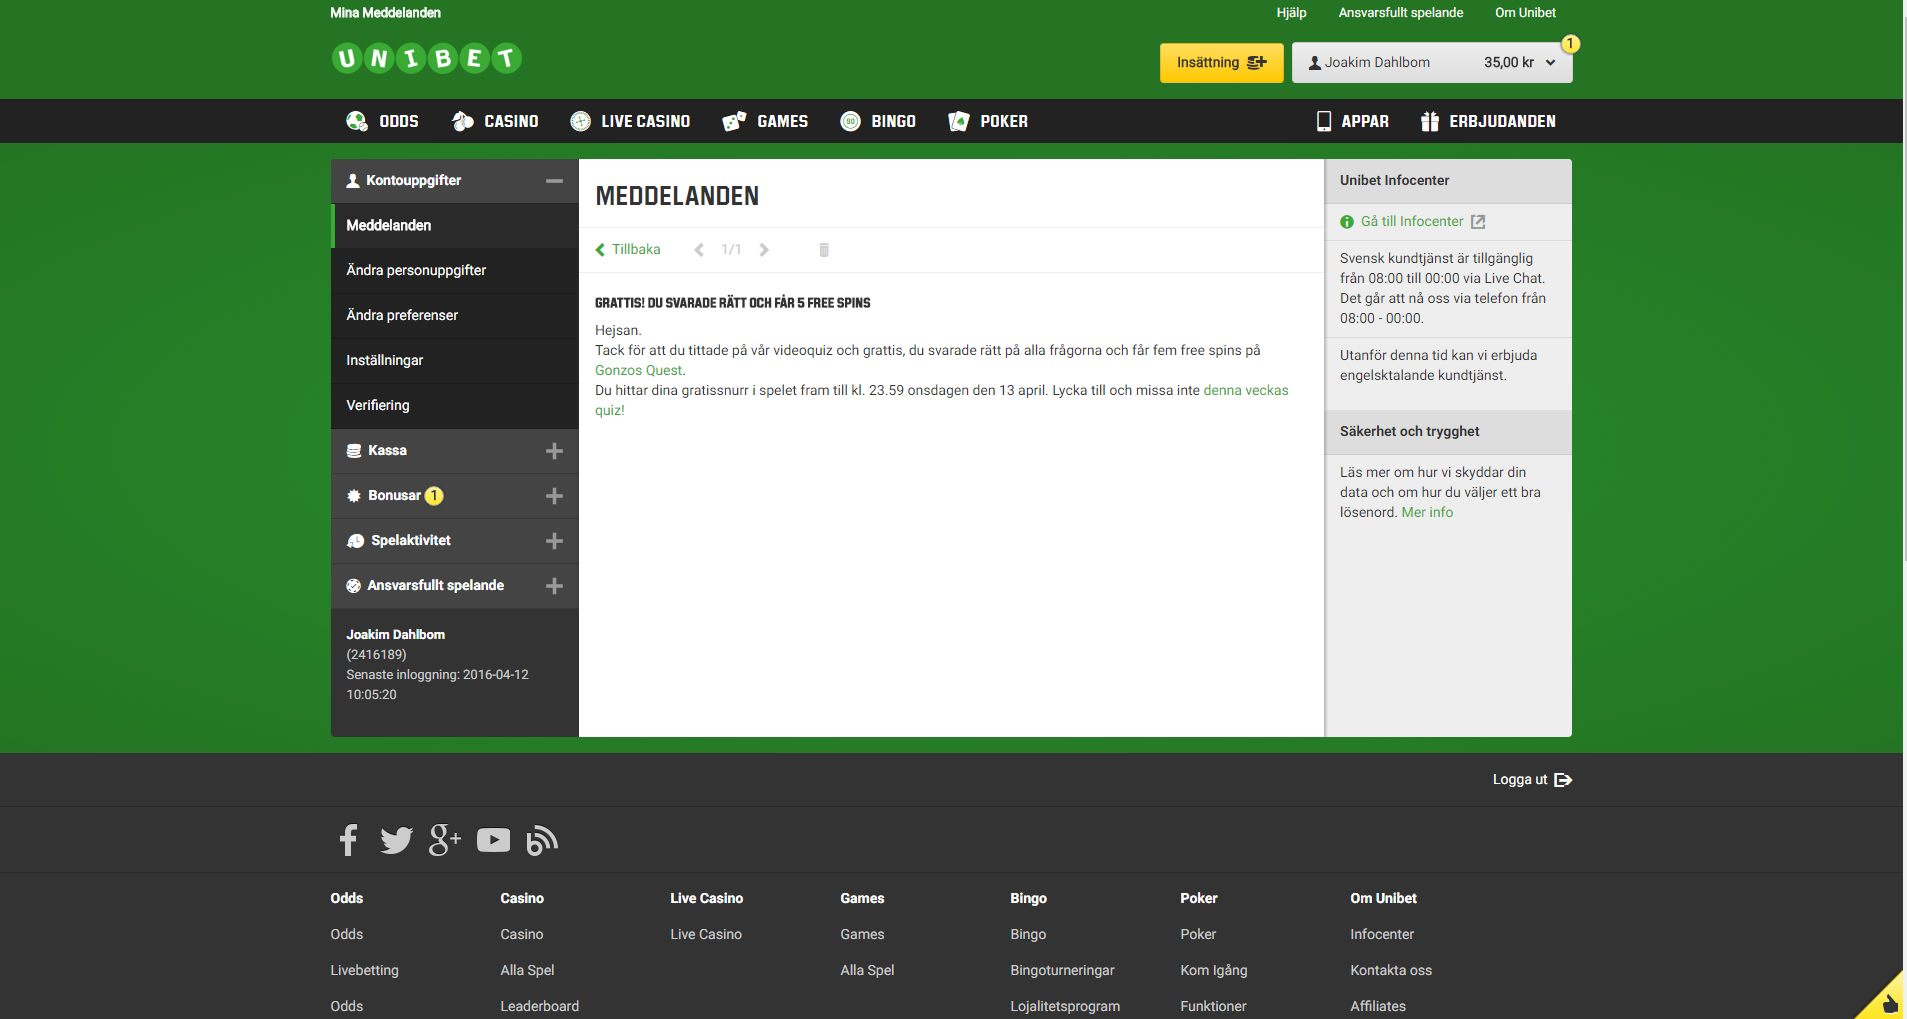The width and height of the screenshot is (1907, 1019).
Task: Open Kontakta oss footer link
Action: 1391,970
